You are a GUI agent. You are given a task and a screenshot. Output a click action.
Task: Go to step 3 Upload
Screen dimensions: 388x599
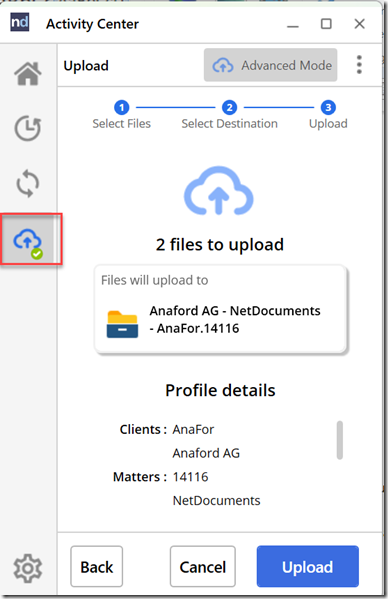tap(328, 115)
